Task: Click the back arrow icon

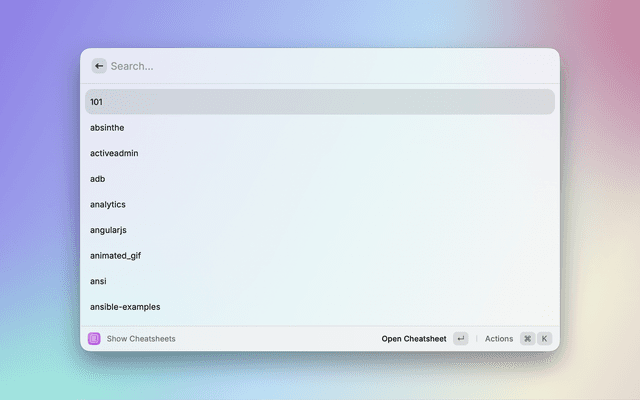Action: (99, 66)
